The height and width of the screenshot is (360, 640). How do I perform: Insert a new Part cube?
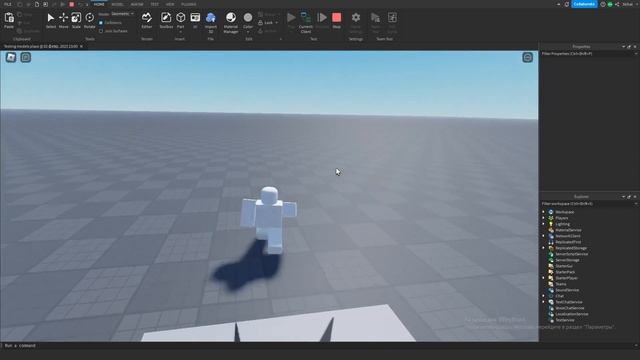[x=180, y=18]
